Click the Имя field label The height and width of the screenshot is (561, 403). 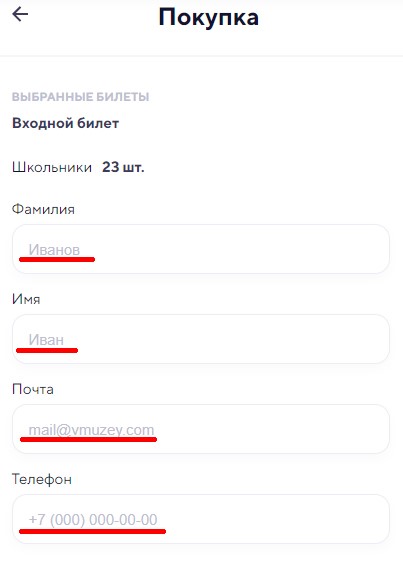(x=26, y=299)
